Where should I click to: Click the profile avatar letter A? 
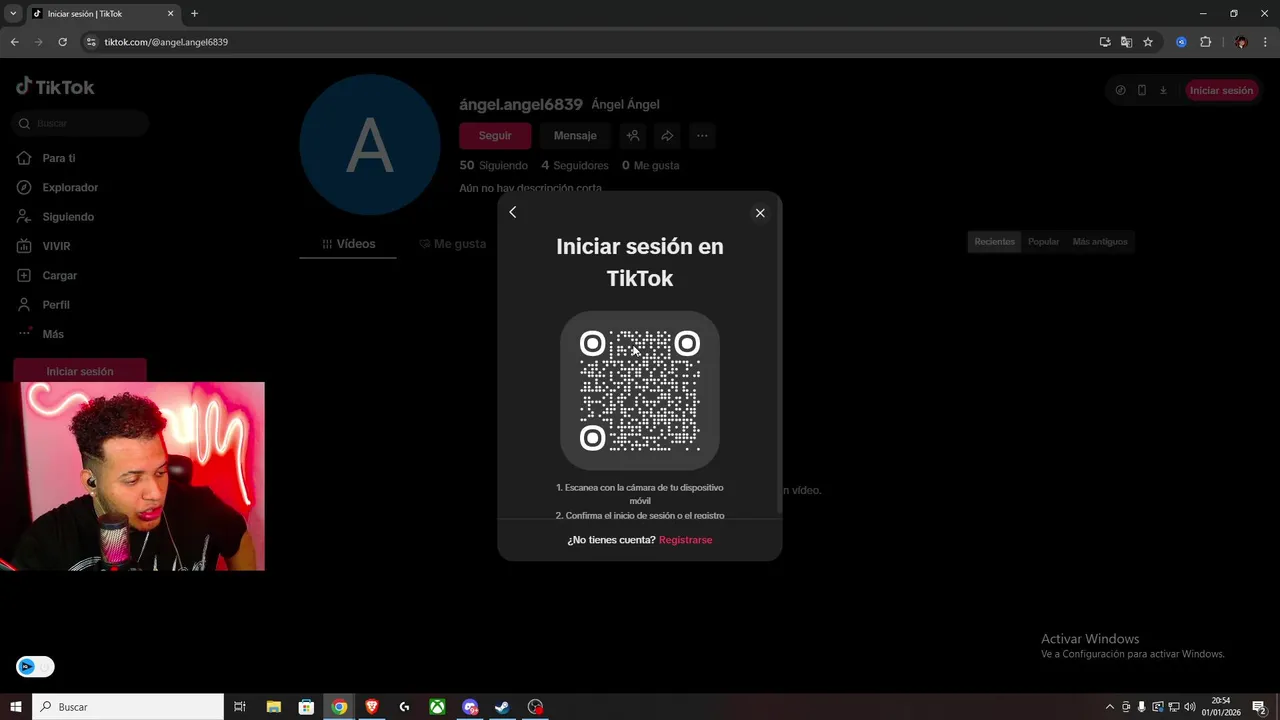pos(370,145)
